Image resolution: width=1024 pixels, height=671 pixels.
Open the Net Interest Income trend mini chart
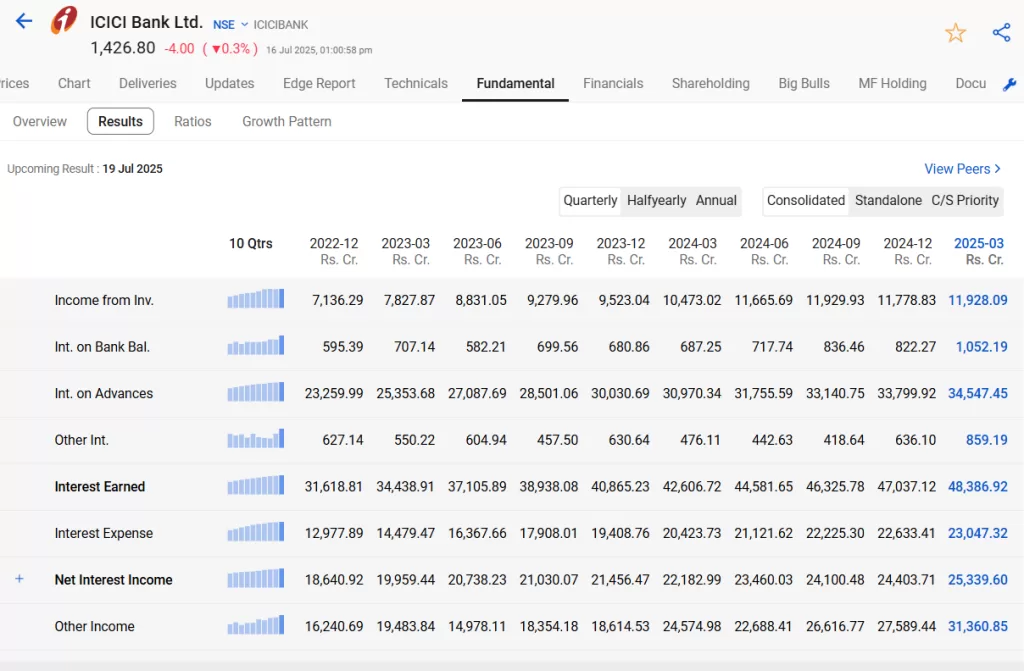pyautogui.click(x=256, y=578)
